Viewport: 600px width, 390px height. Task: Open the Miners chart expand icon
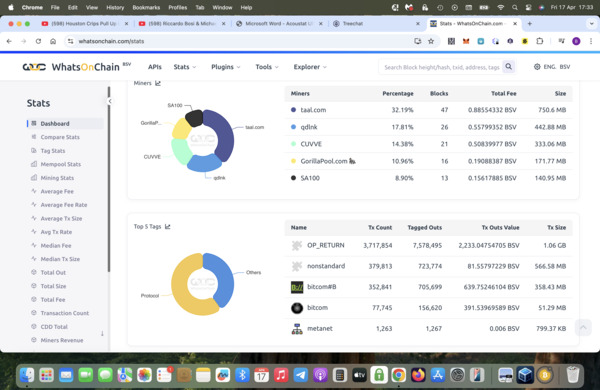[158, 83]
